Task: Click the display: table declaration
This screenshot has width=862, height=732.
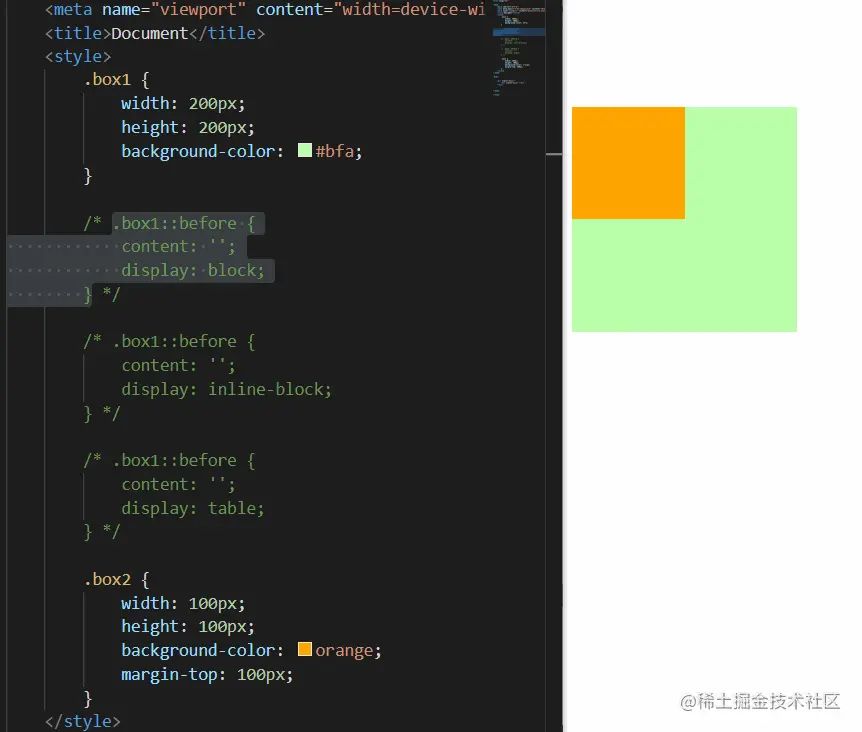Action: coord(195,508)
